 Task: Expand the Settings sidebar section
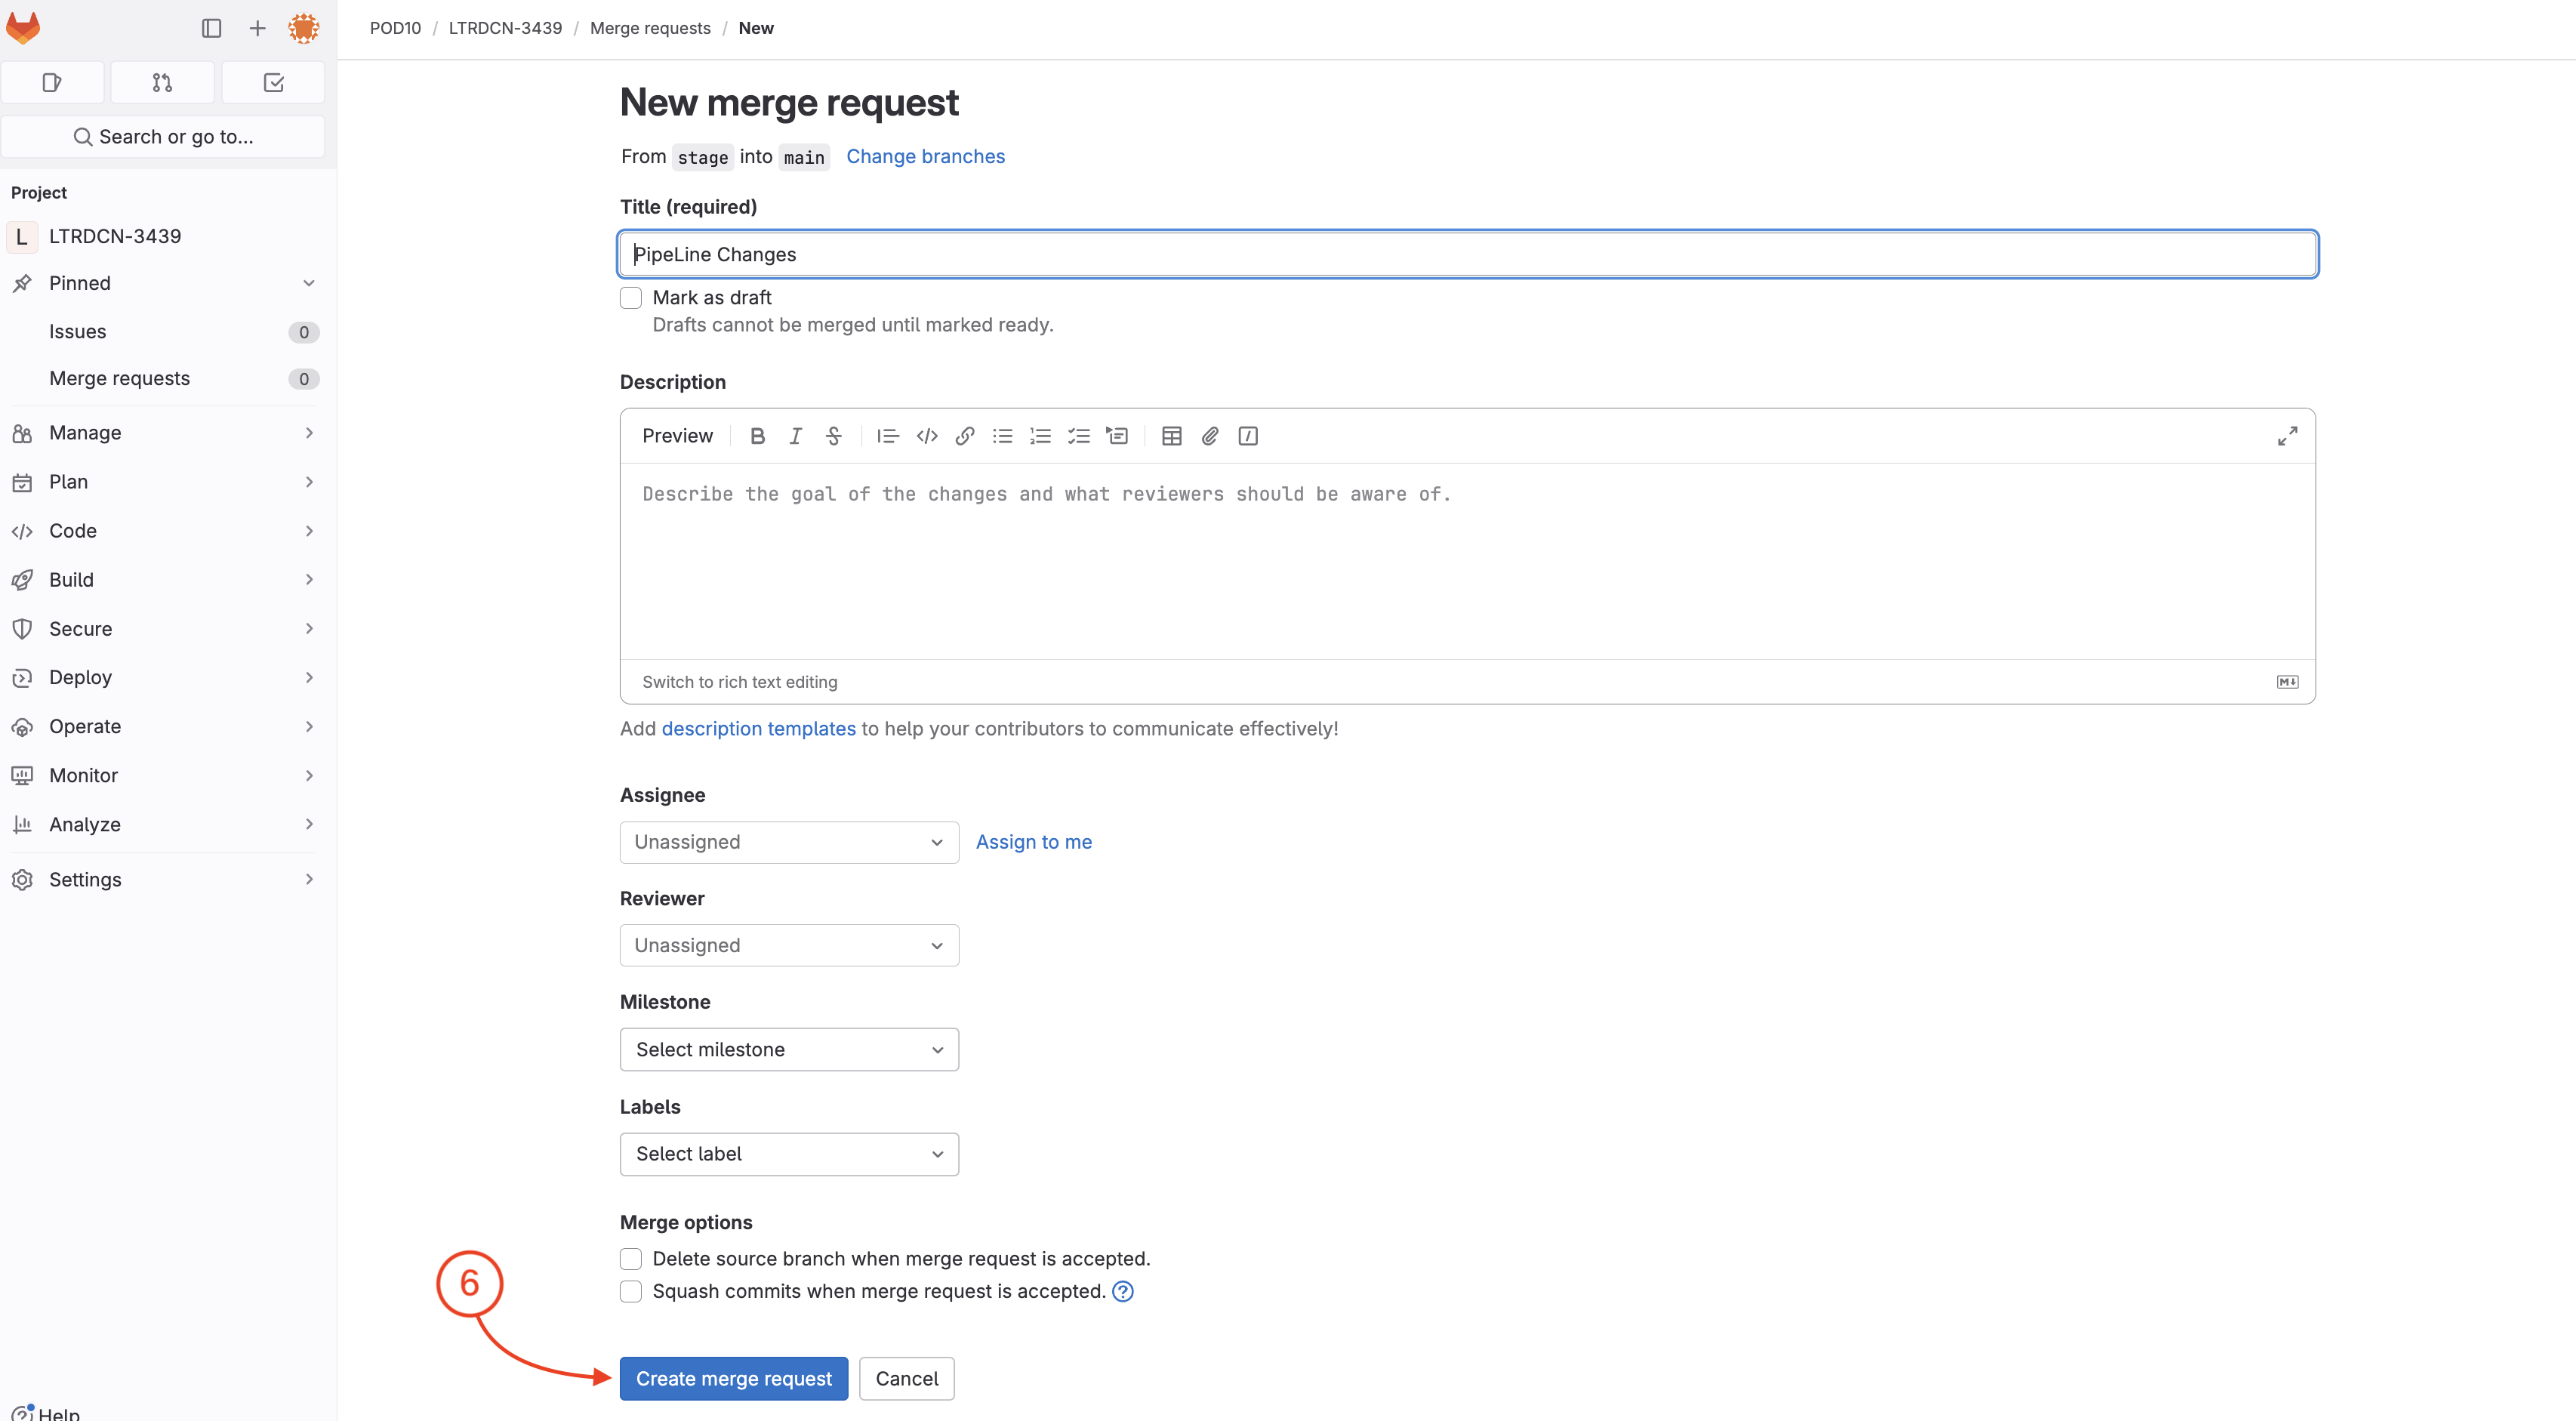tap(165, 879)
